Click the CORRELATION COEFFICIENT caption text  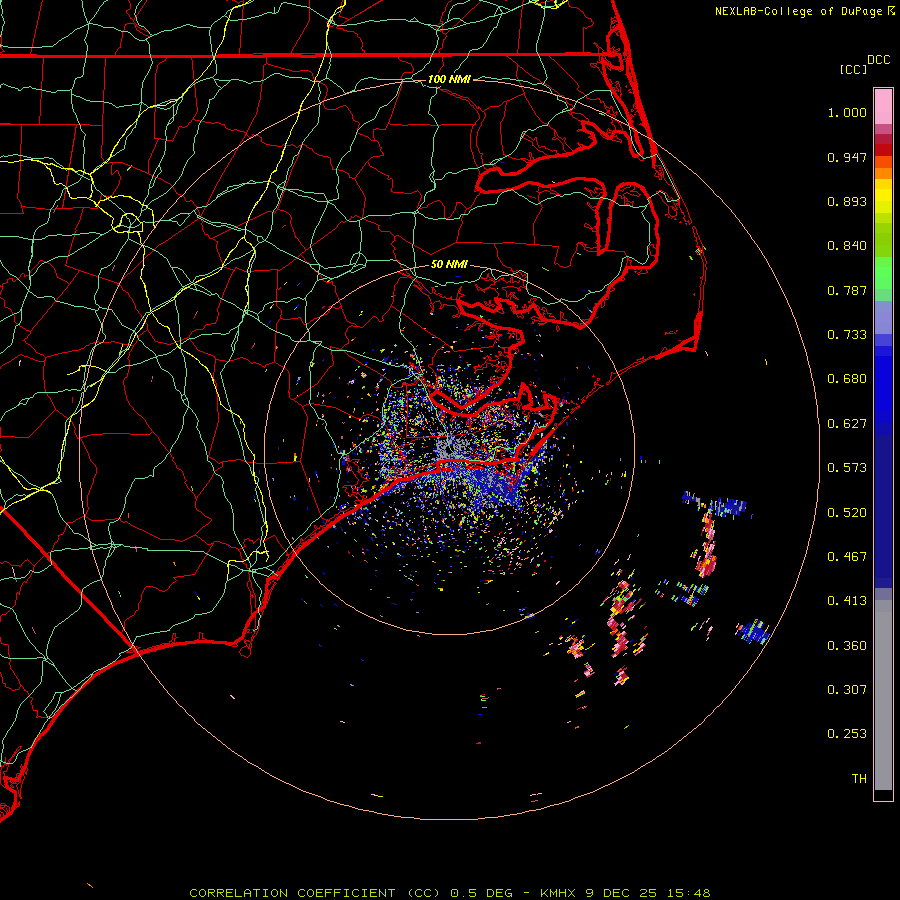[x=292, y=893]
